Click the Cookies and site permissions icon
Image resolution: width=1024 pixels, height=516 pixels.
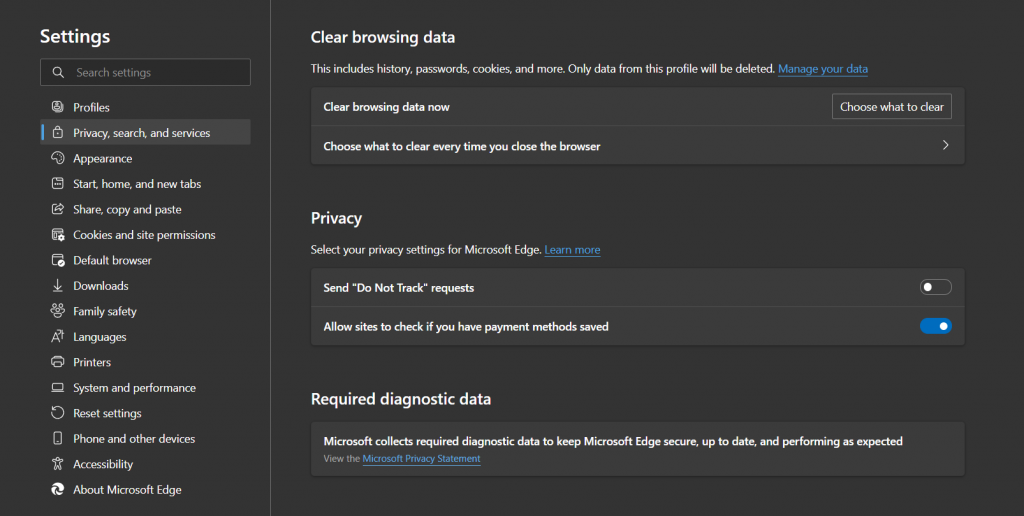pyautogui.click(x=57, y=234)
